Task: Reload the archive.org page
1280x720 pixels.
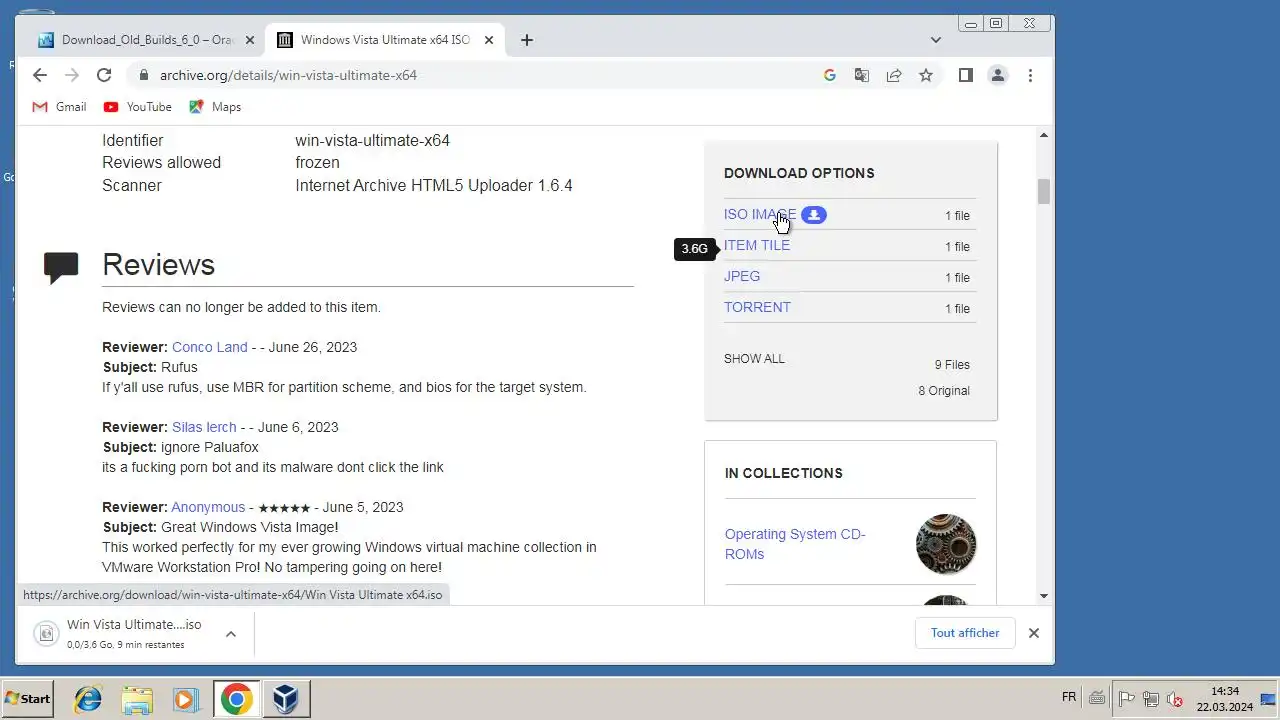Action: [x=103, y=75]
